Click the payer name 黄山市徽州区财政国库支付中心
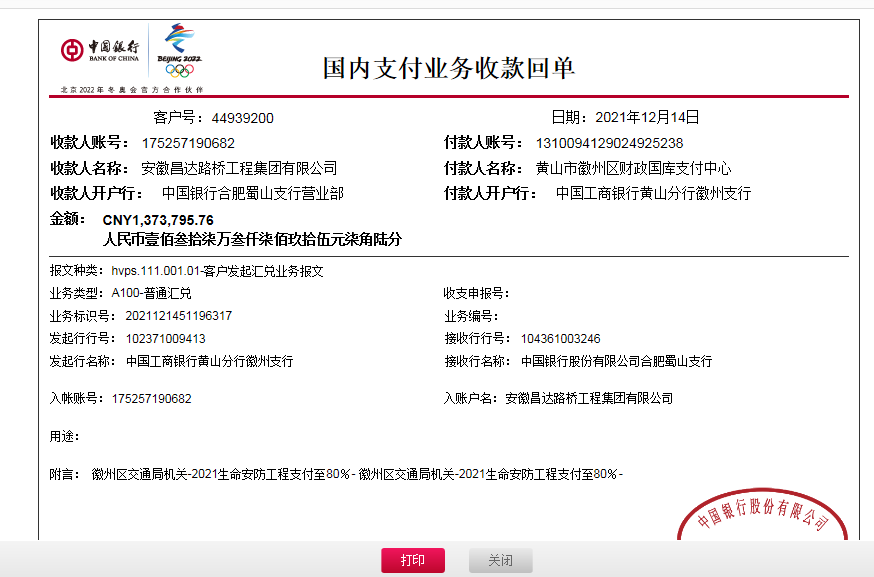Viewport: 874px width, 577px height. [633, 168]
